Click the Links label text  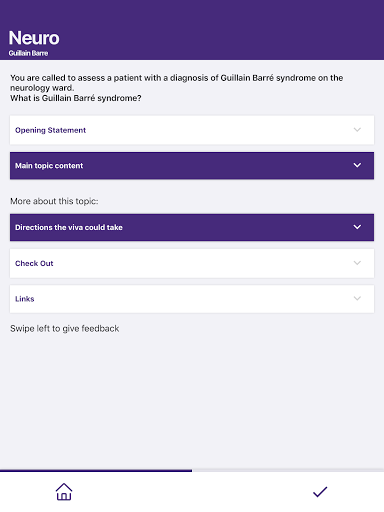point(25,299)
